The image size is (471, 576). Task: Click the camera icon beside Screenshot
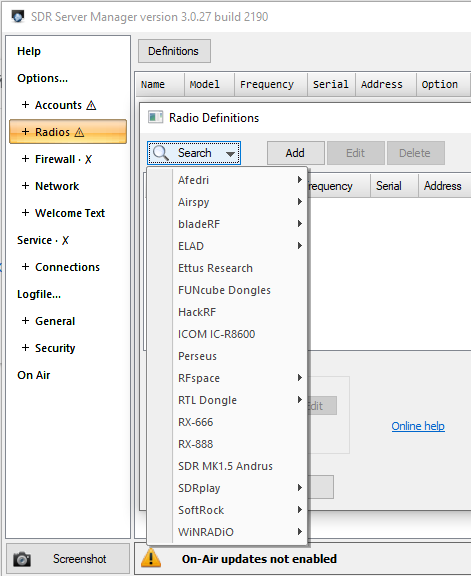(x=22, y=559)
